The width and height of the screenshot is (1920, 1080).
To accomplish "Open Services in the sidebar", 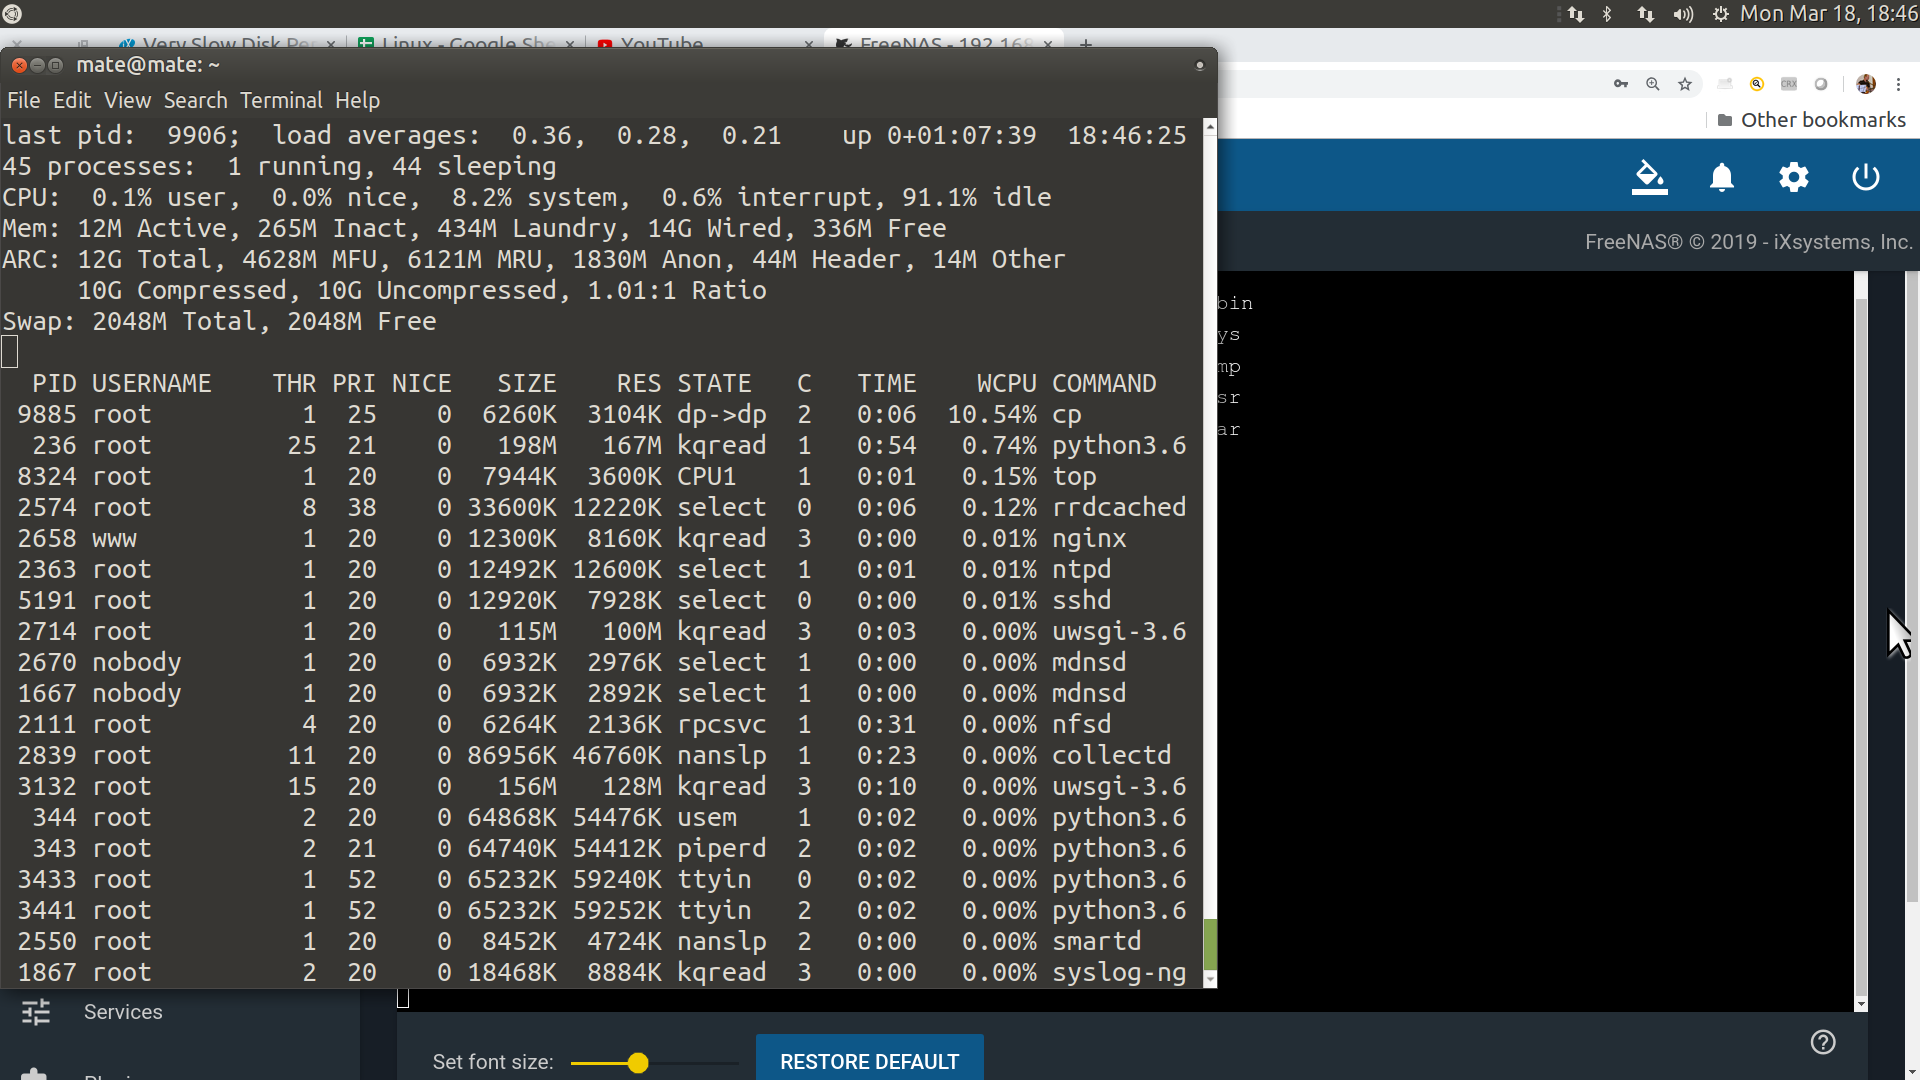I will [x=123, y=1012].
